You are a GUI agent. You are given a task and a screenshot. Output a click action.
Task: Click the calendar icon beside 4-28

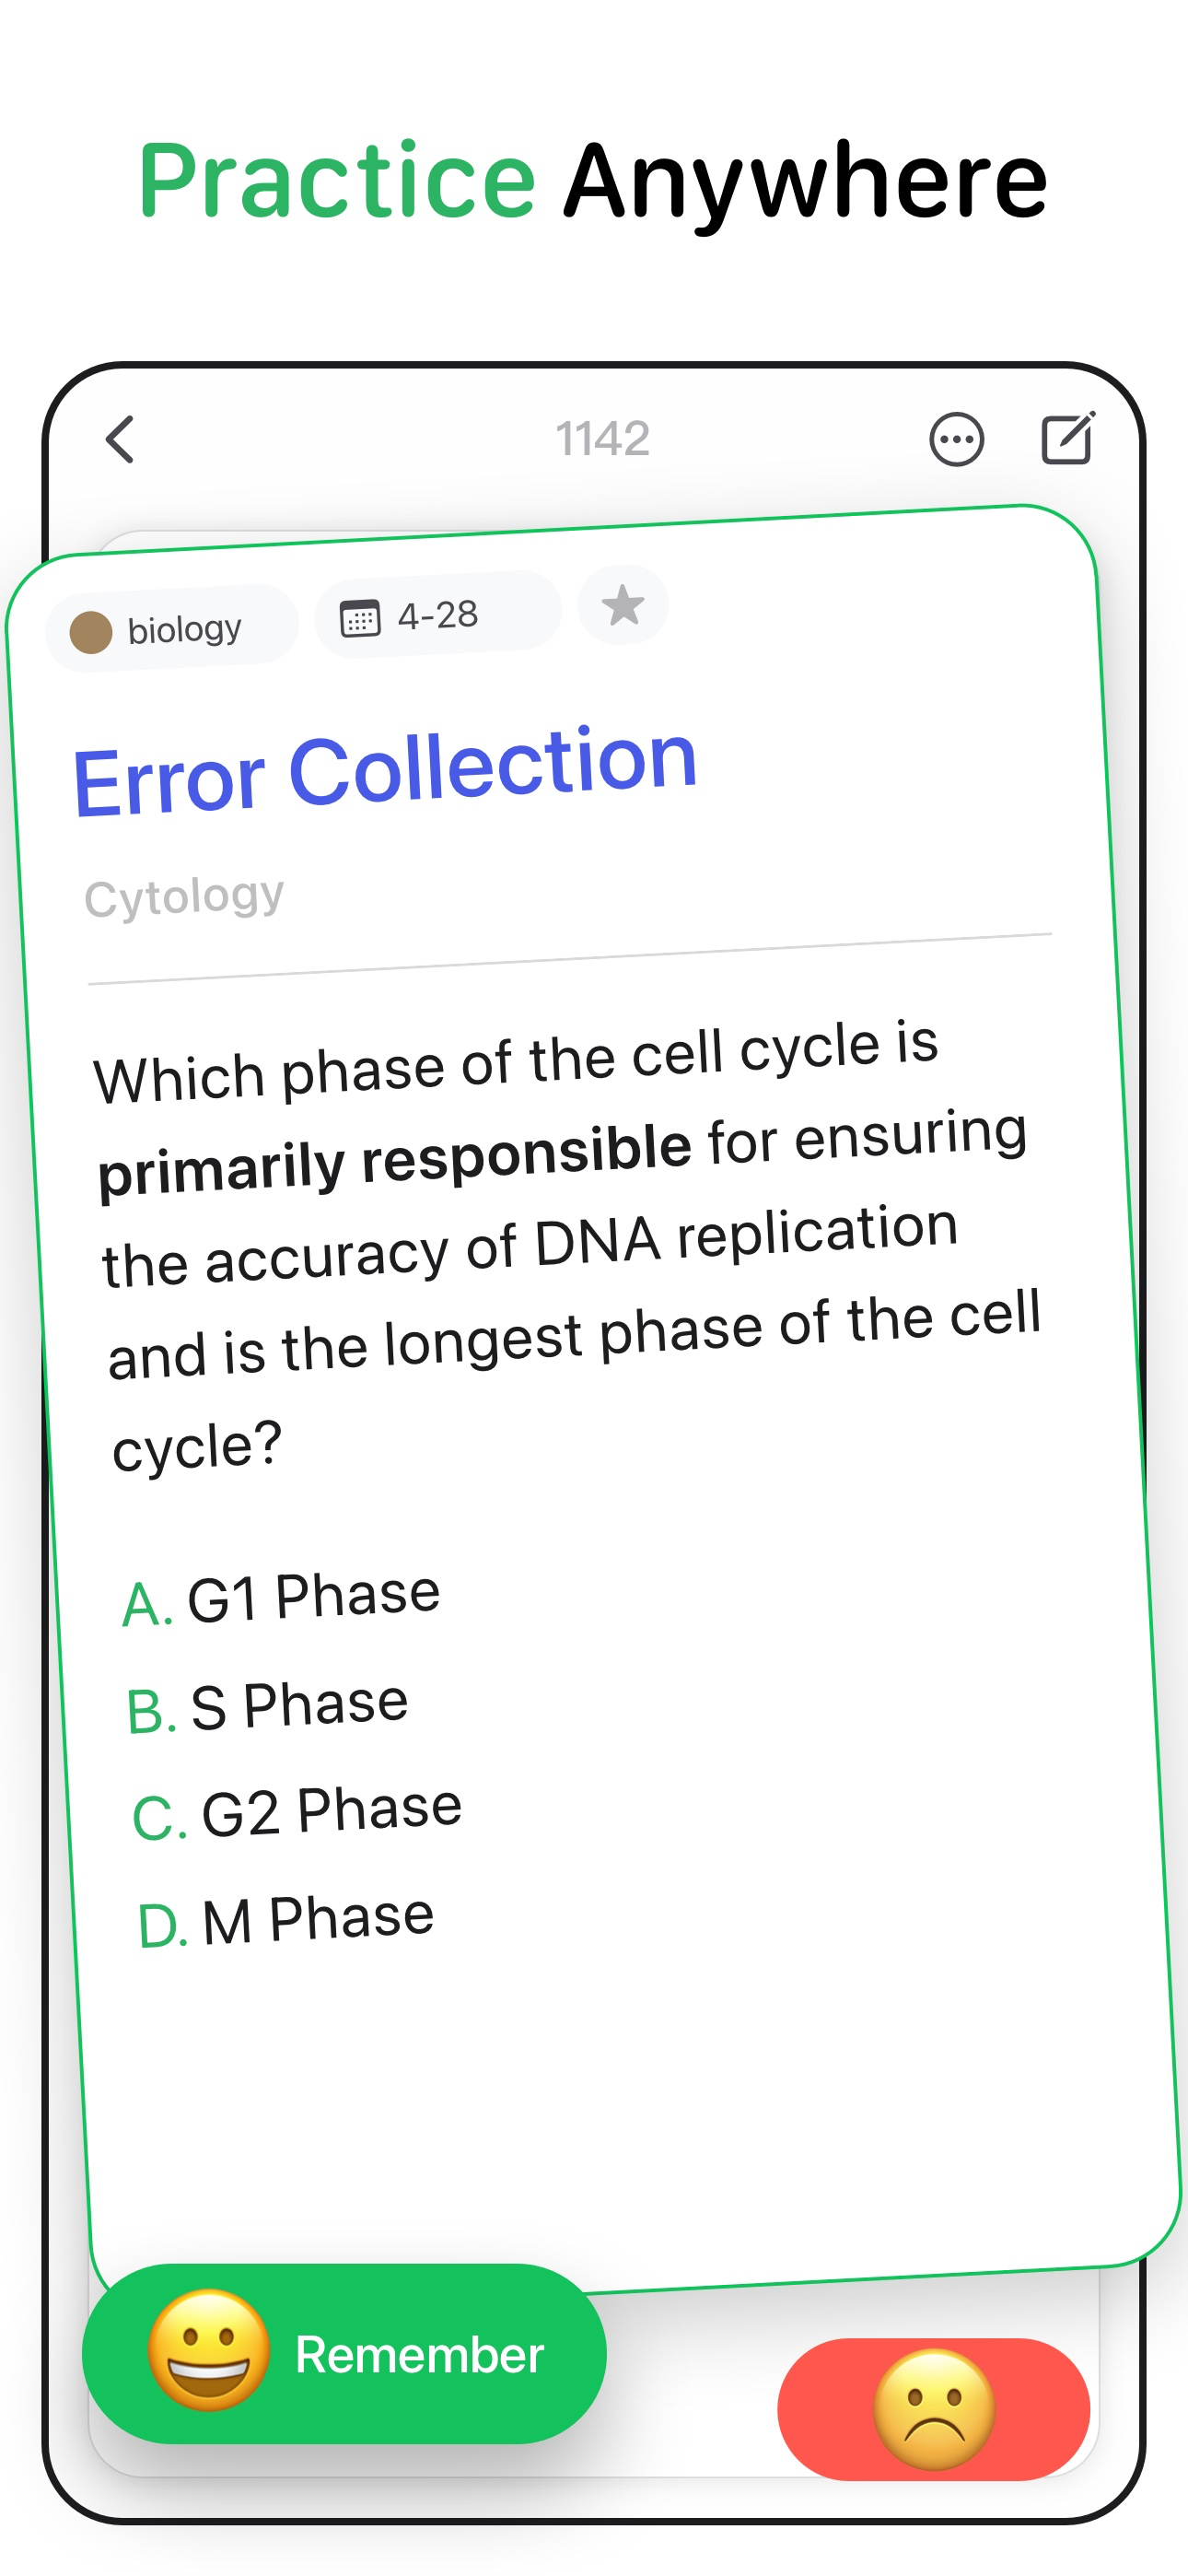tap(360, 618)
